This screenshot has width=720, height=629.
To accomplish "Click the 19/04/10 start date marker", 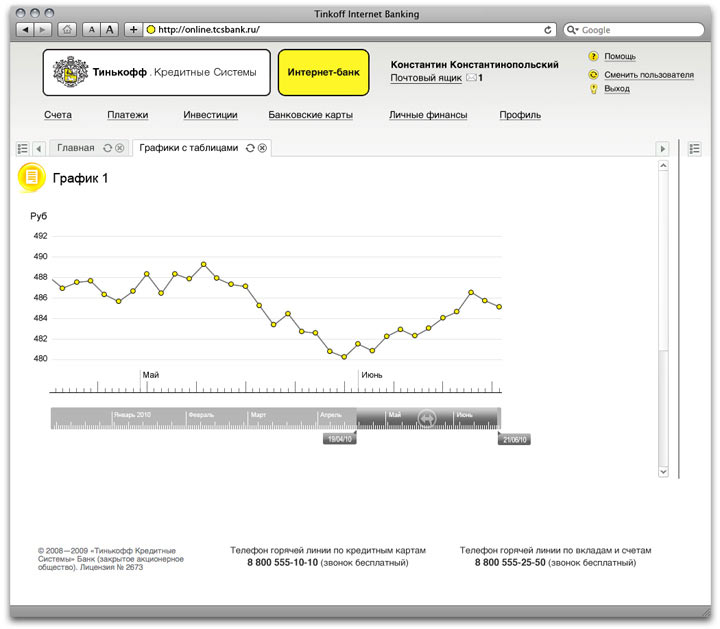I will (339, 439).
